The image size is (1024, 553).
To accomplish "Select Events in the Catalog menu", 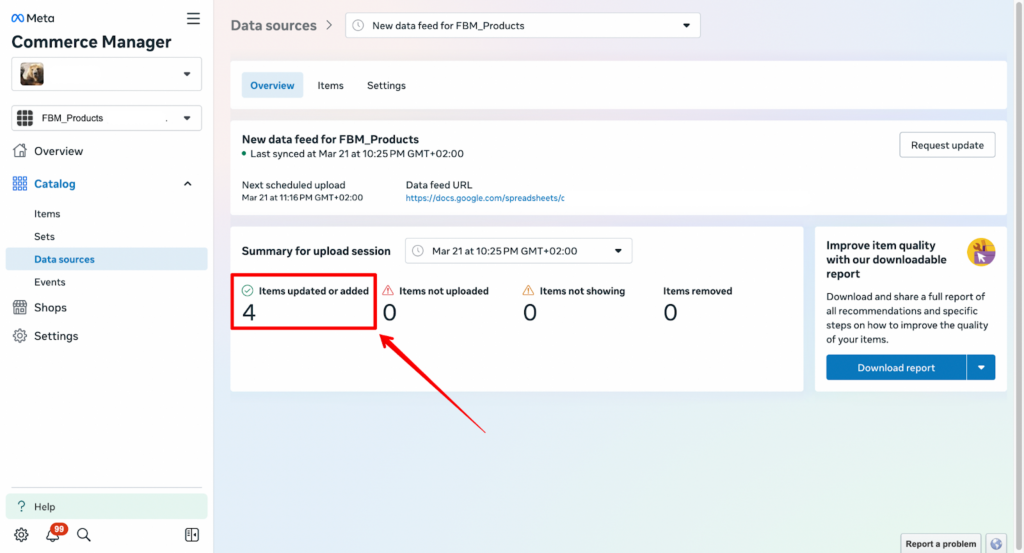I will point(50,282).
